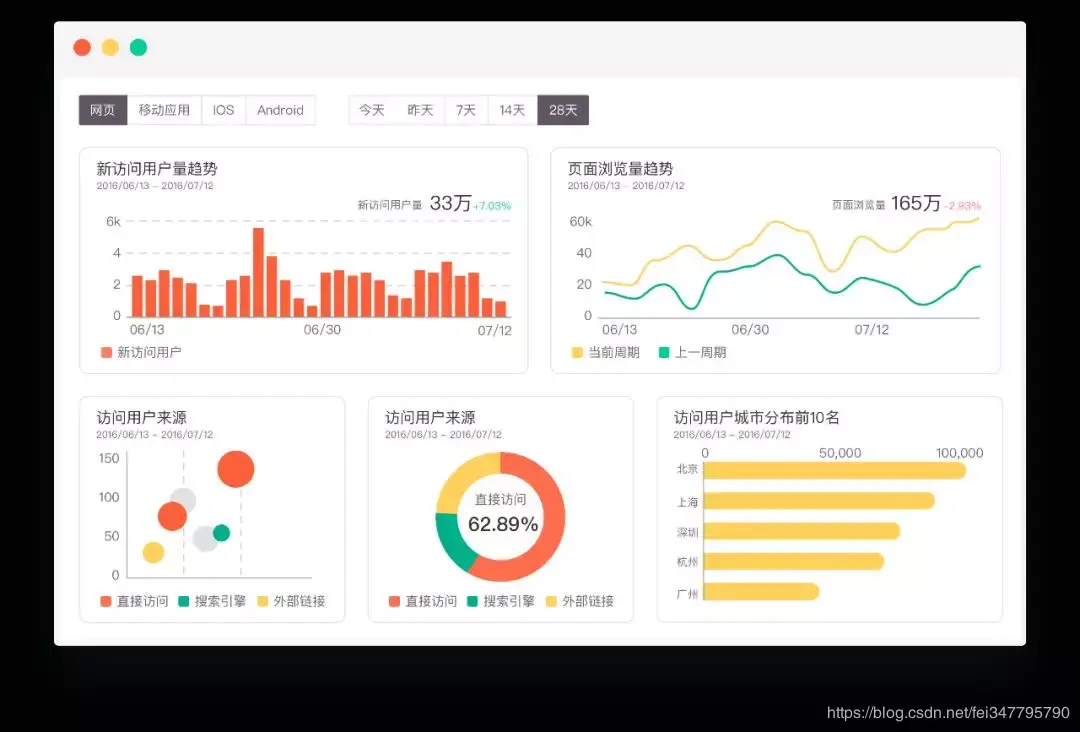Click the green 上一周期 line in chart

[x=778, y=255]
